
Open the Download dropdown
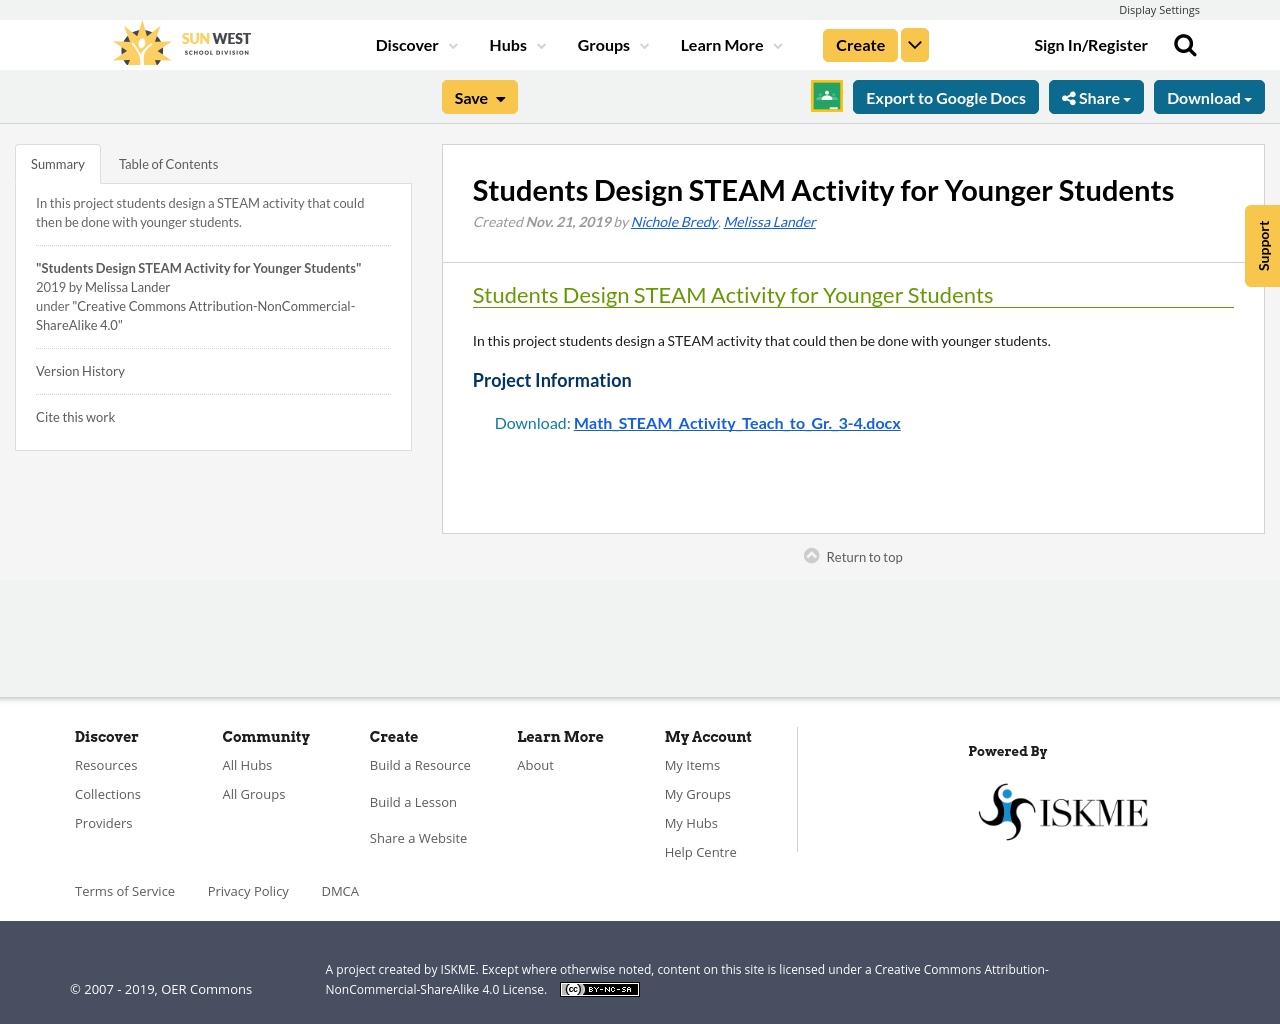click(x=1208, y=97)
